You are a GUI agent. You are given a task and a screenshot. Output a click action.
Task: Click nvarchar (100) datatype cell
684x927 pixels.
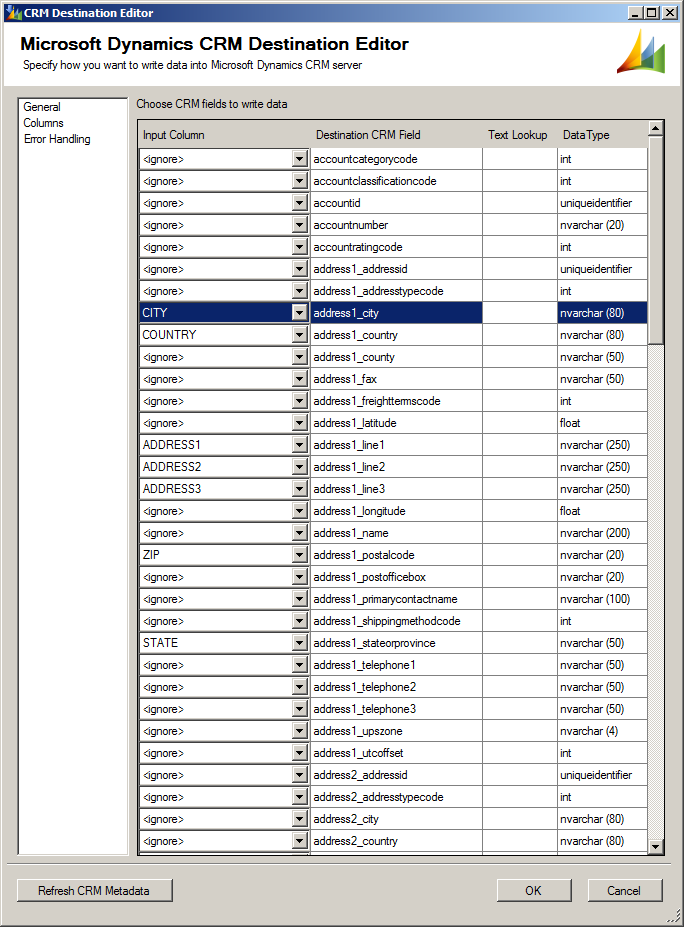tap(602, 599)
